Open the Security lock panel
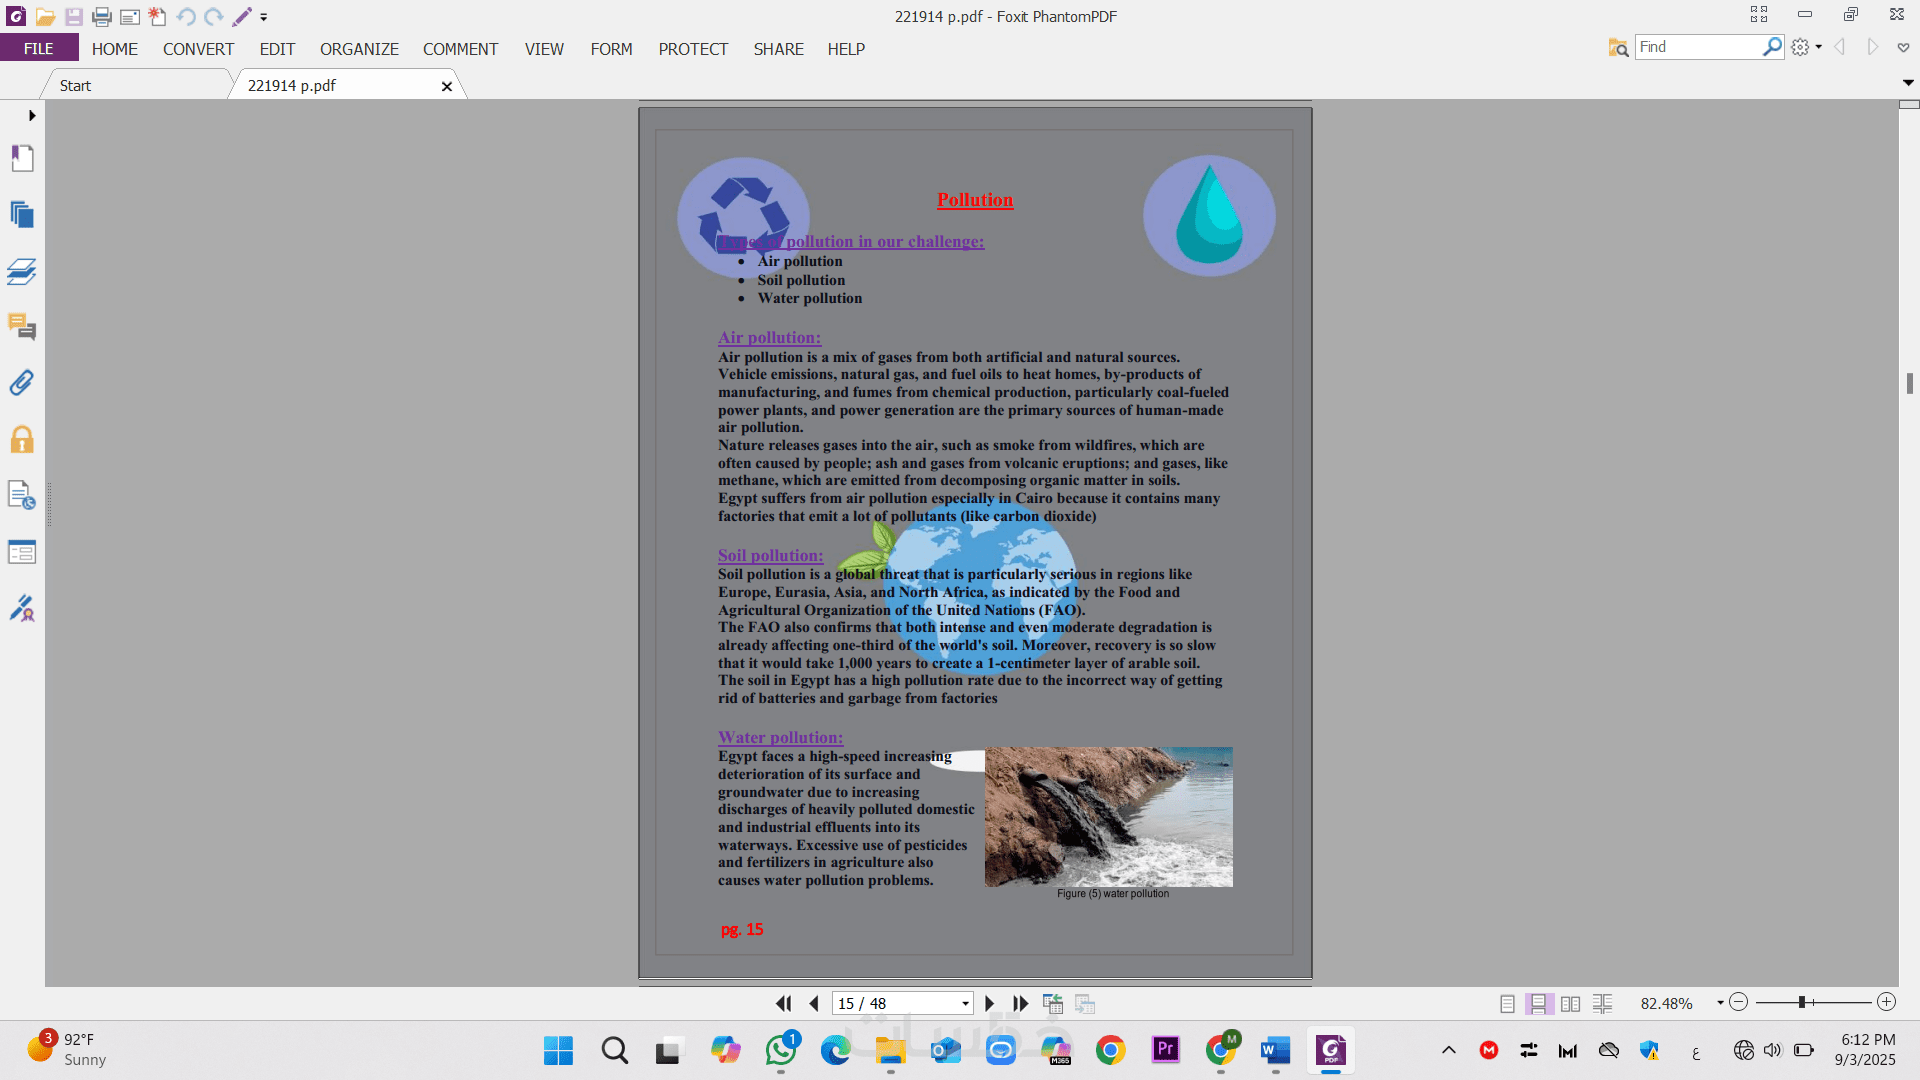 pyautogui.click(x=22, y=440)
